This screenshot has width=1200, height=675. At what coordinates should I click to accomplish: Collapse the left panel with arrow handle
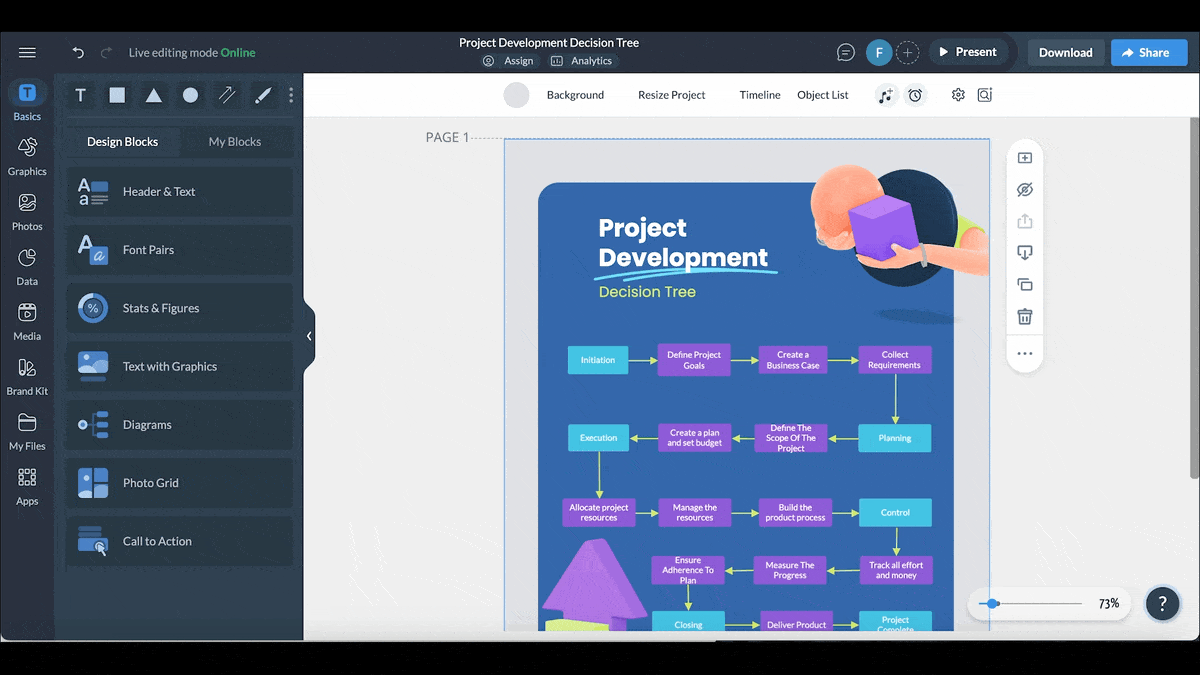pos(309,336)
